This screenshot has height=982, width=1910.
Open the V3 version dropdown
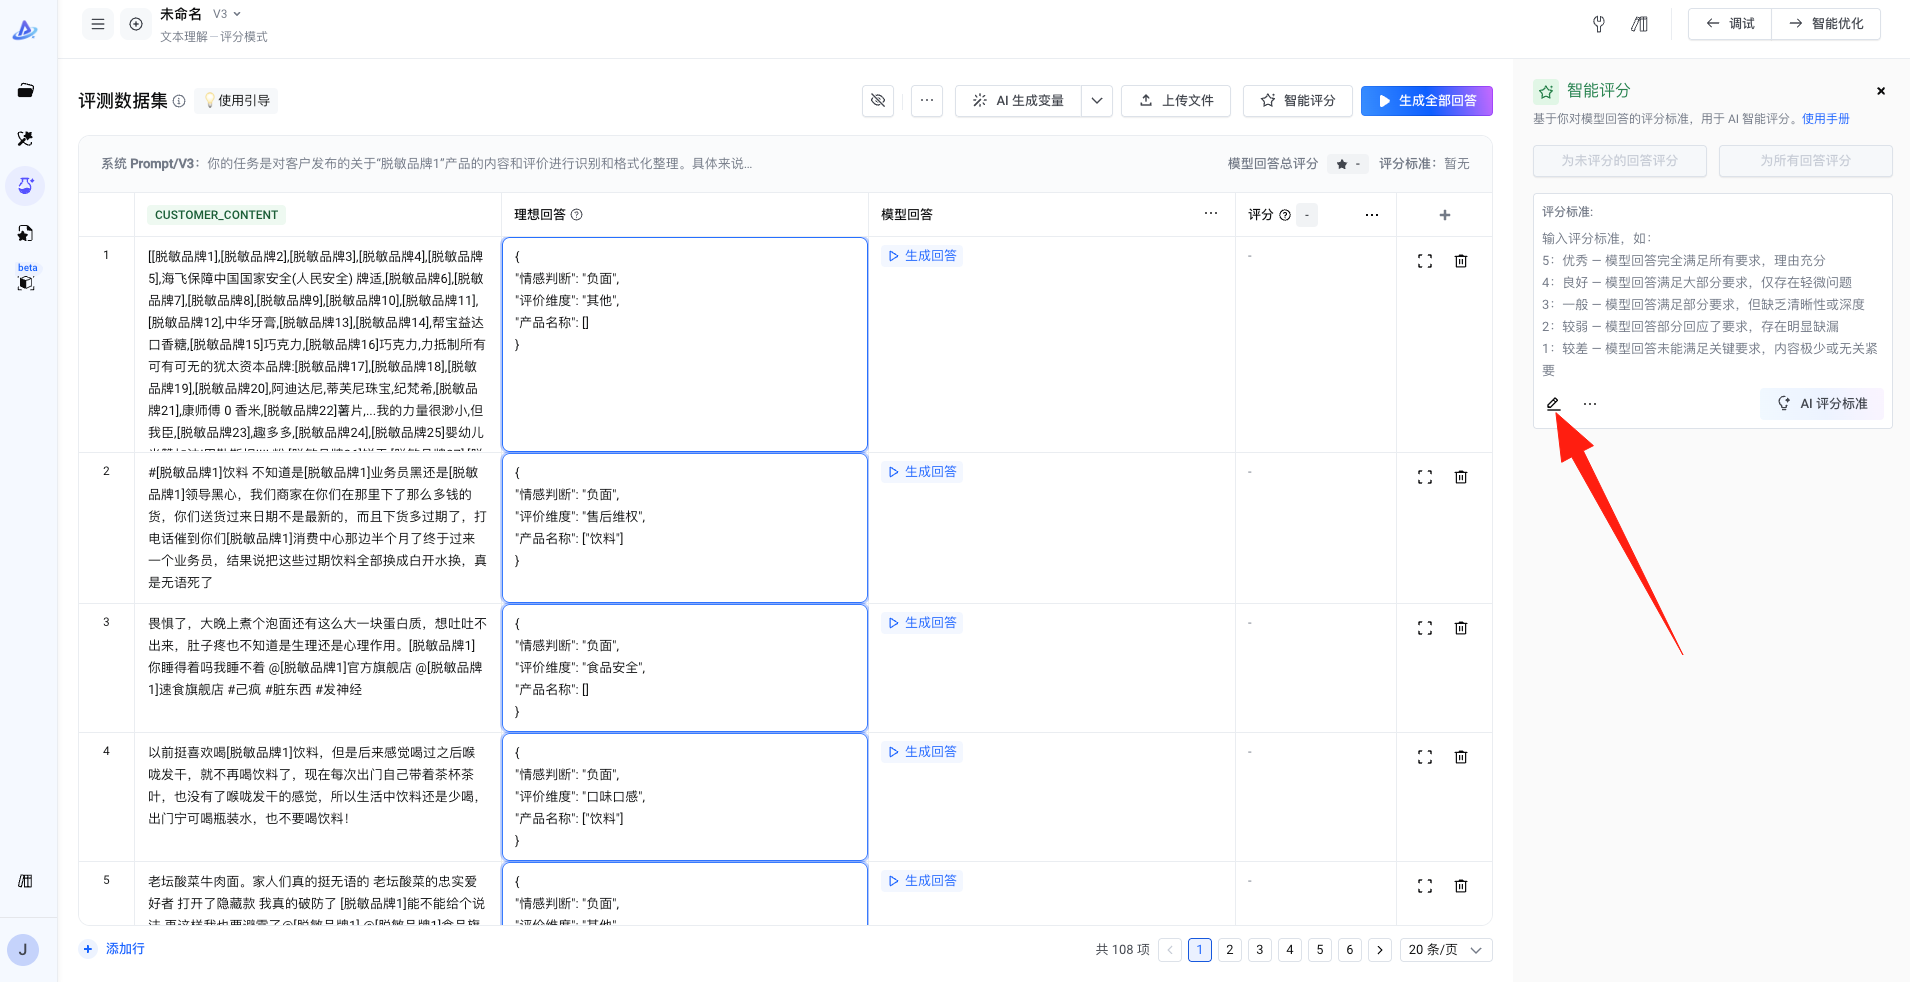pyautogui.click(x=227, y=14)
